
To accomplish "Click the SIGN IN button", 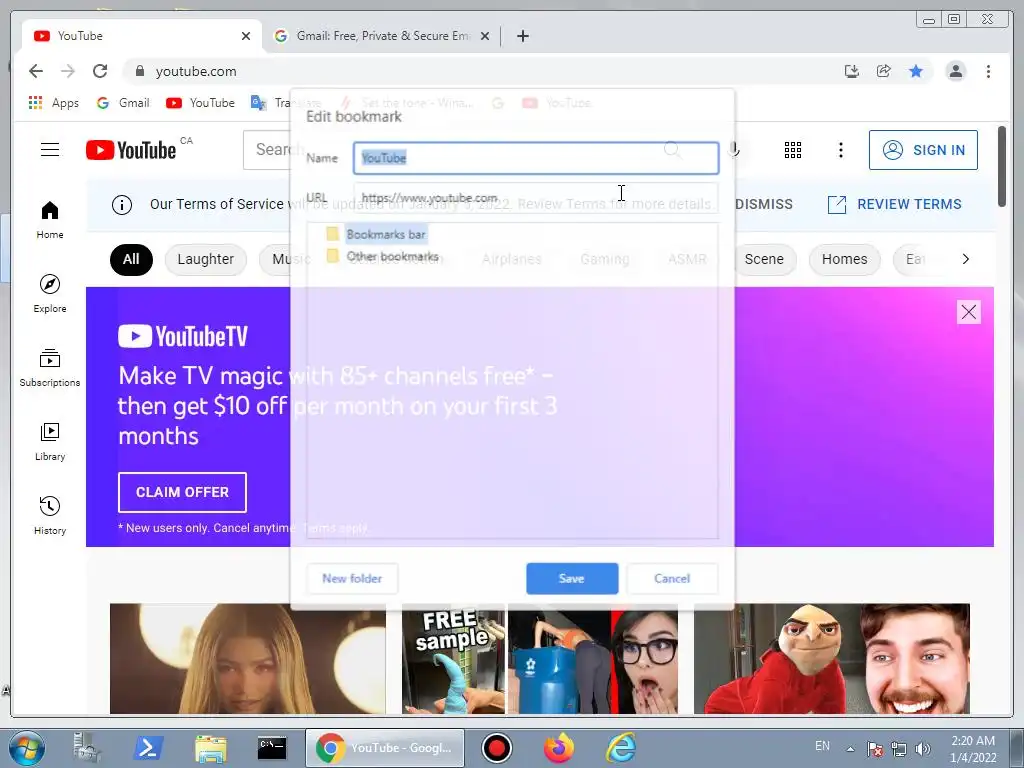I will pyautogui.click(x=923, y=150).
